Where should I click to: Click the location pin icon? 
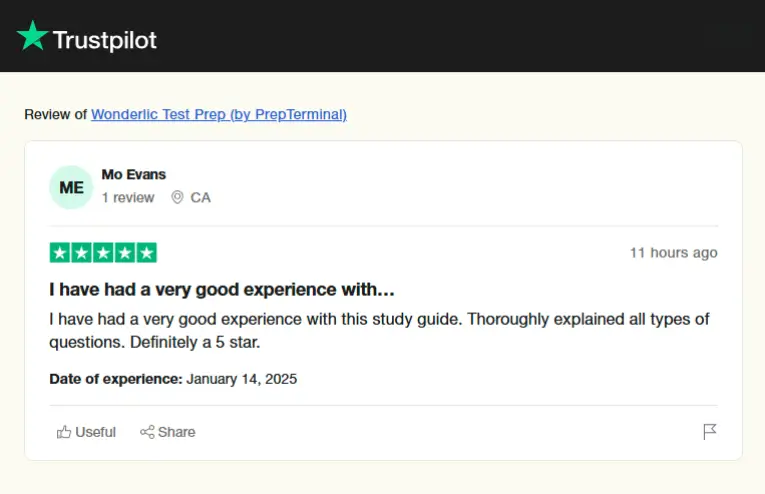pyautogui.click(x=177, y=198)
